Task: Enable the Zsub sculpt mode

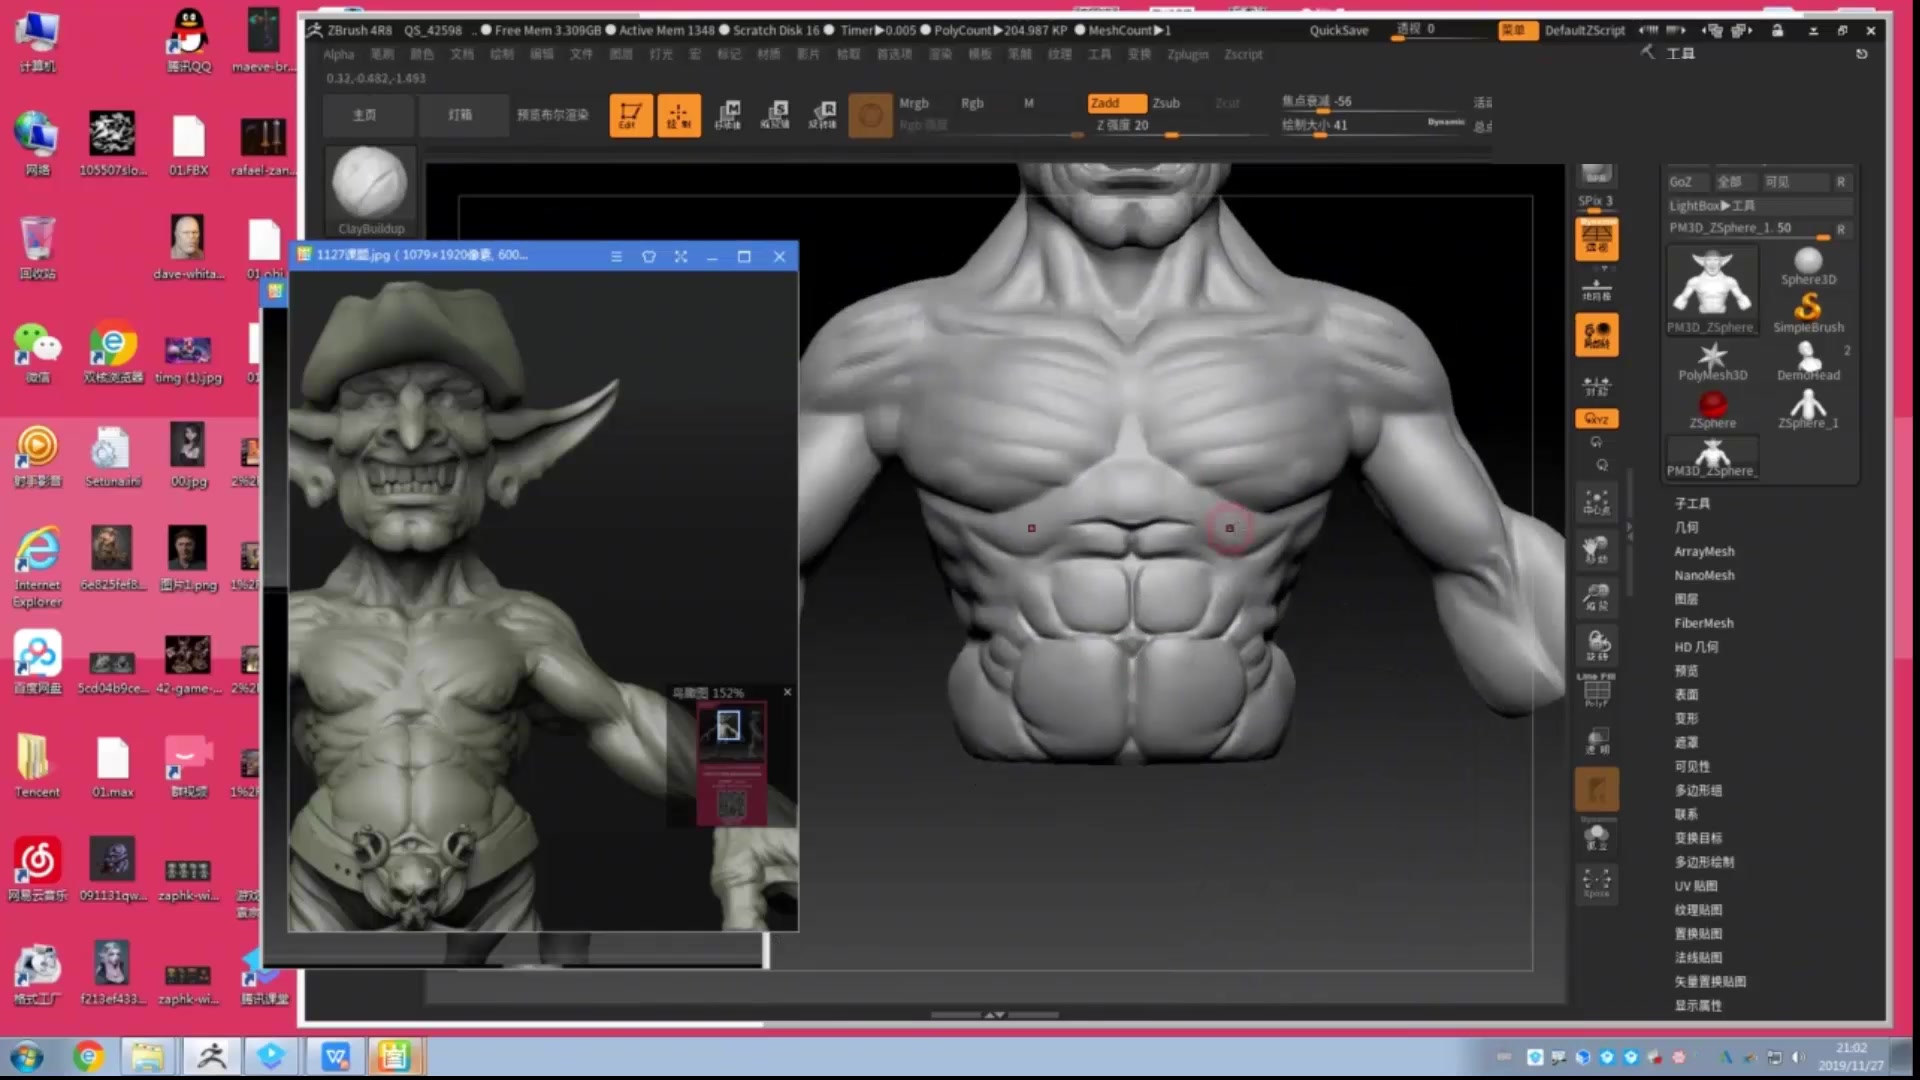Action: 1167,102
